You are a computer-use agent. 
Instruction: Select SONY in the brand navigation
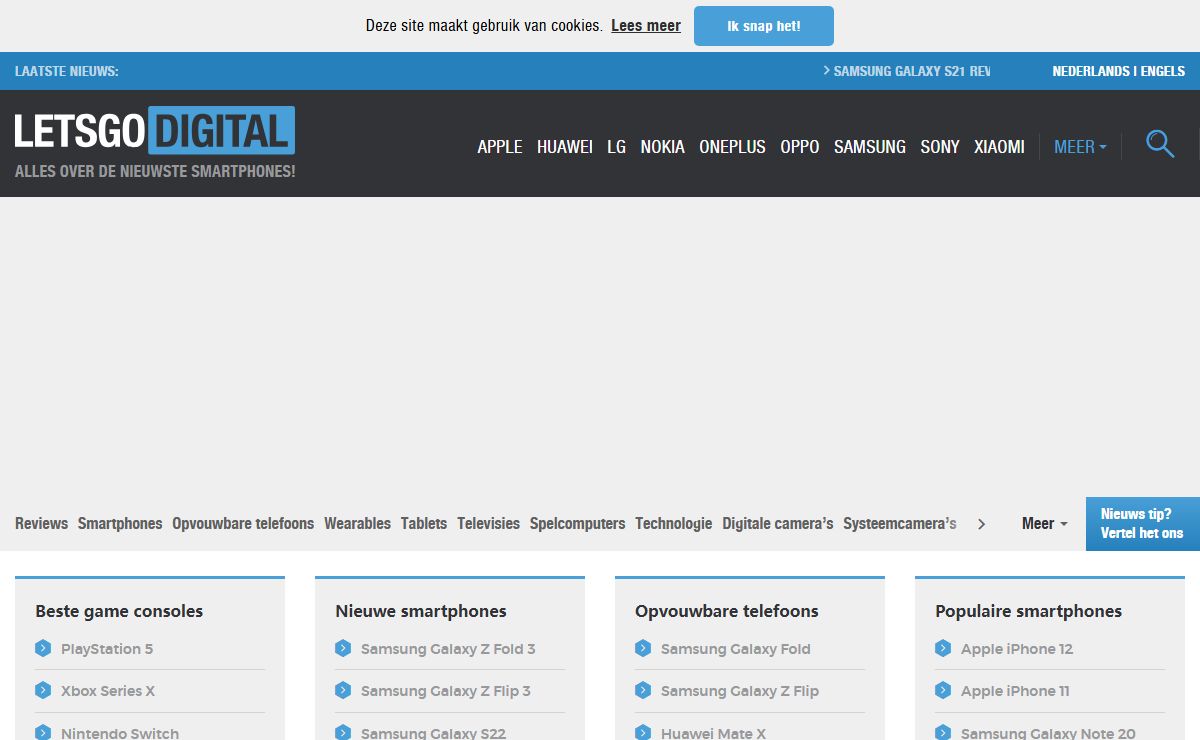(x=940, y=147)
